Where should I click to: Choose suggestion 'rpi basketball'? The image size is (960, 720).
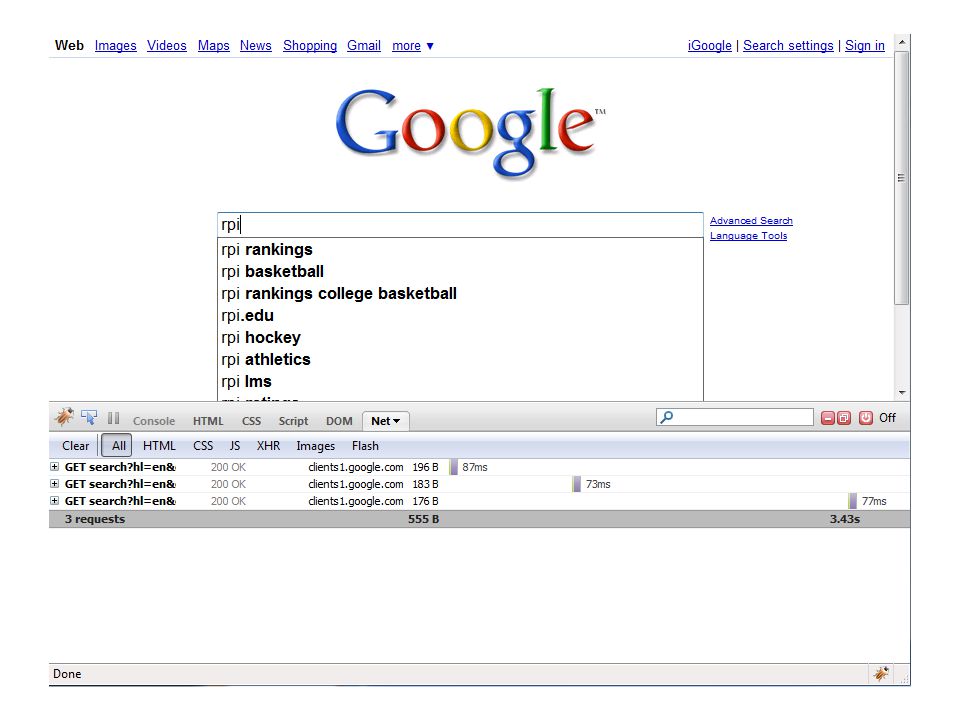click(x=460, y=272)
